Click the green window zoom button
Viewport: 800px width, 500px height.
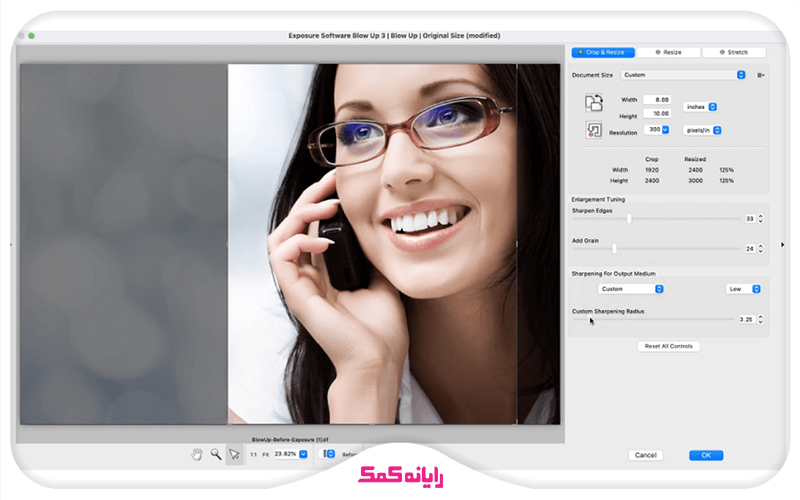click(x=31, y=36)
